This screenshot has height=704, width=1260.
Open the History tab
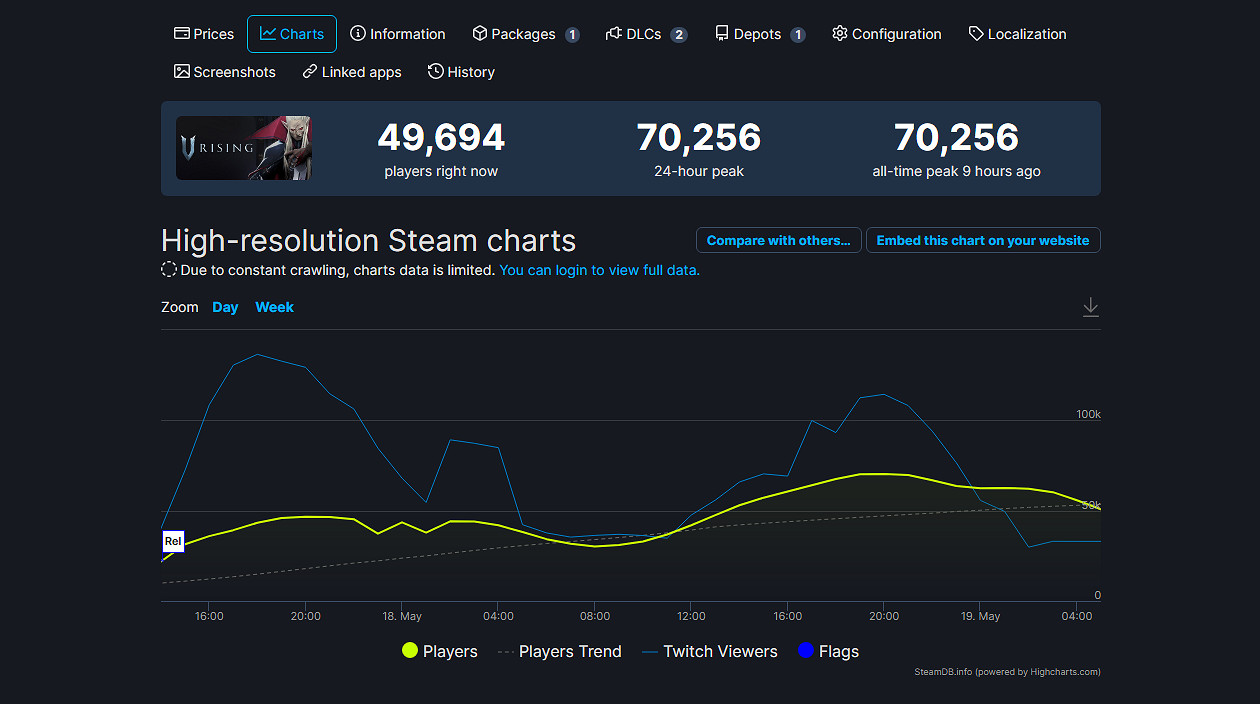click(x=461, y=71)
